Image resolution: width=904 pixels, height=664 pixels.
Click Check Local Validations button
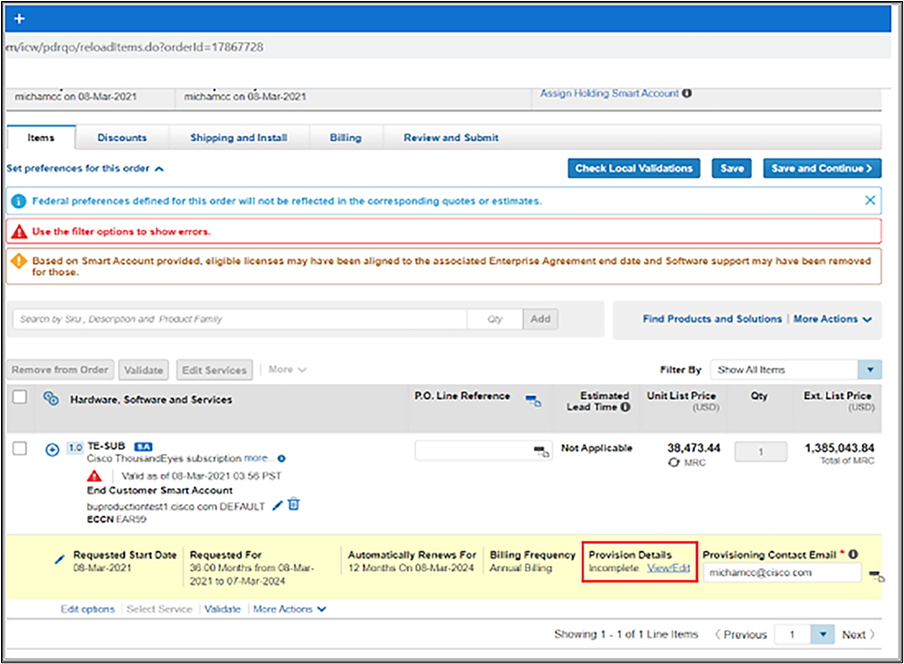pyautogui.click(x=634, y=168)
